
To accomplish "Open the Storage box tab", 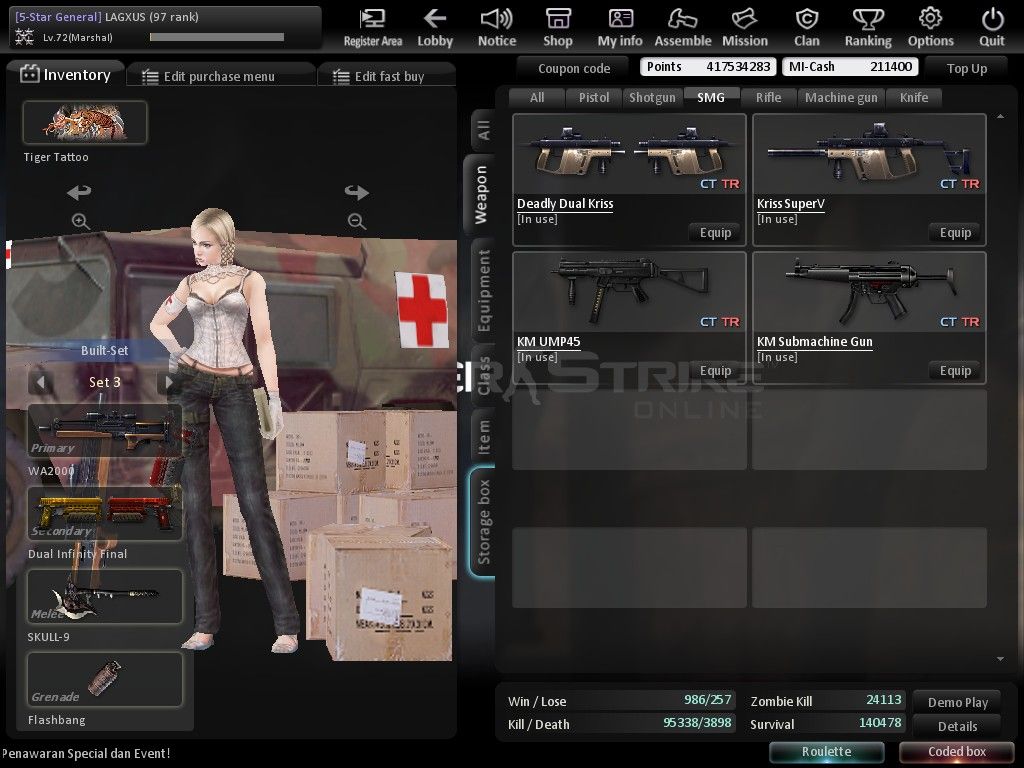I will click(x=483, y=522).
